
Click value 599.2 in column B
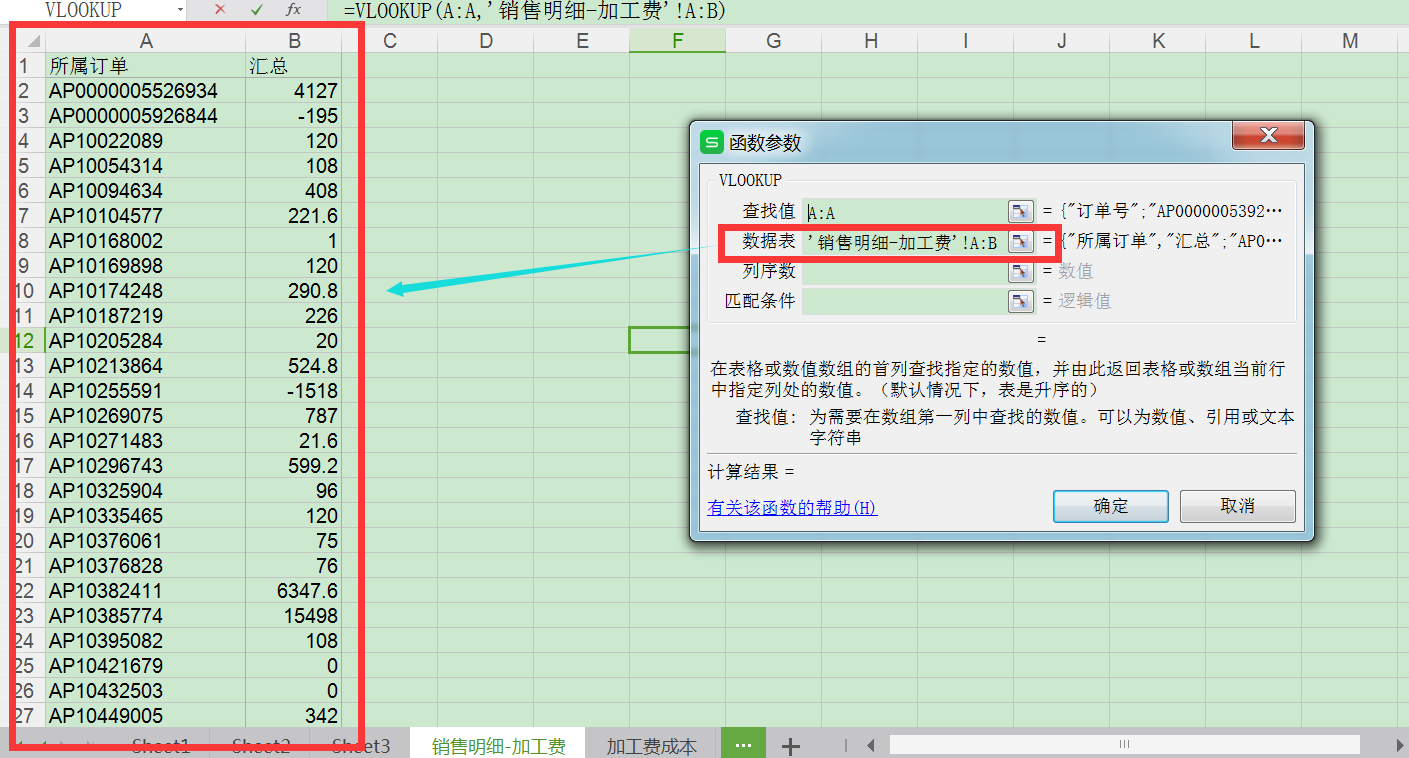[x=294, y=466]
